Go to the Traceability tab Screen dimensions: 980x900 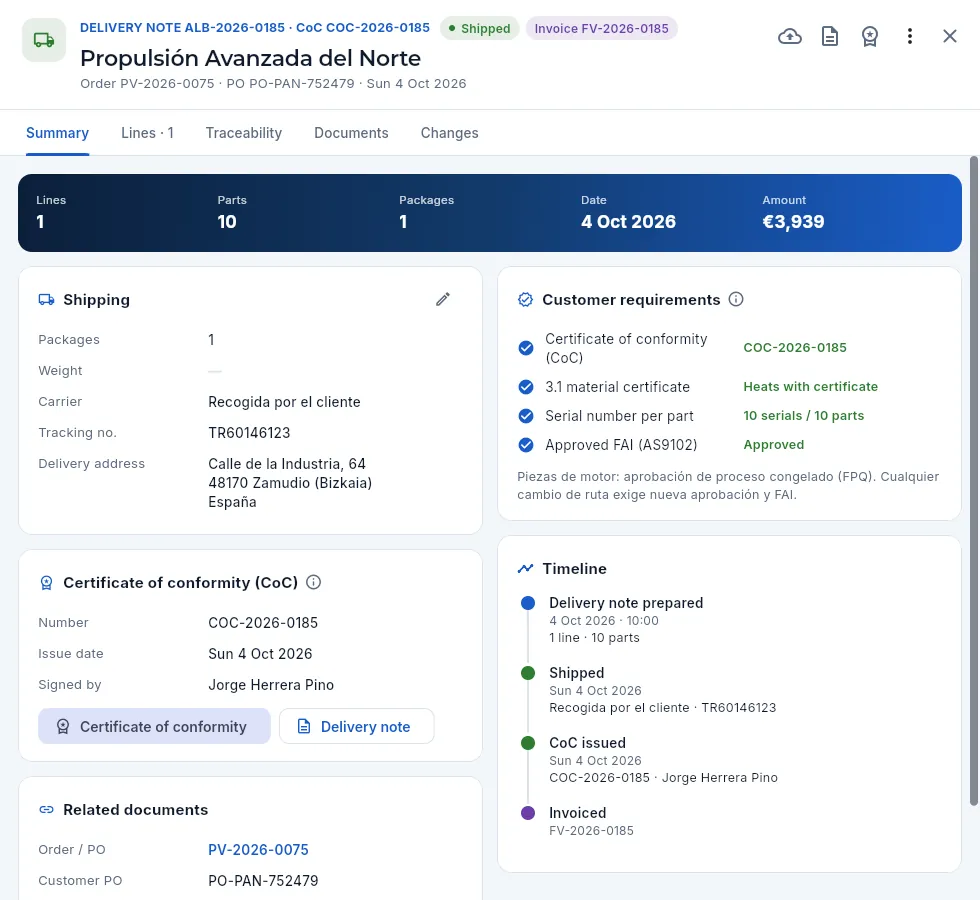pyautogui.click(x=244, y=133)
